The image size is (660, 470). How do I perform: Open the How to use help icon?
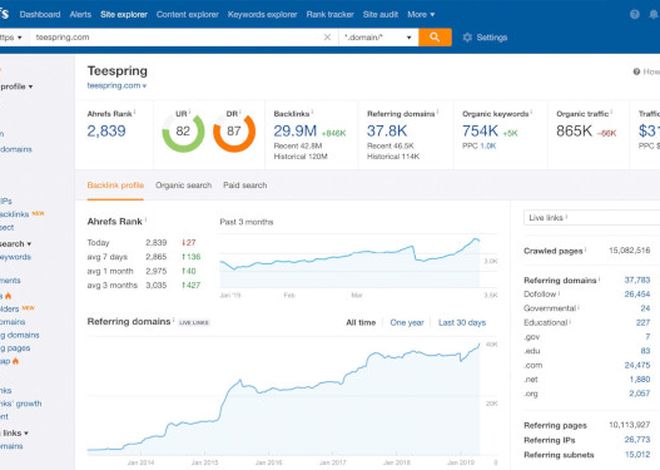coord(636,72)
